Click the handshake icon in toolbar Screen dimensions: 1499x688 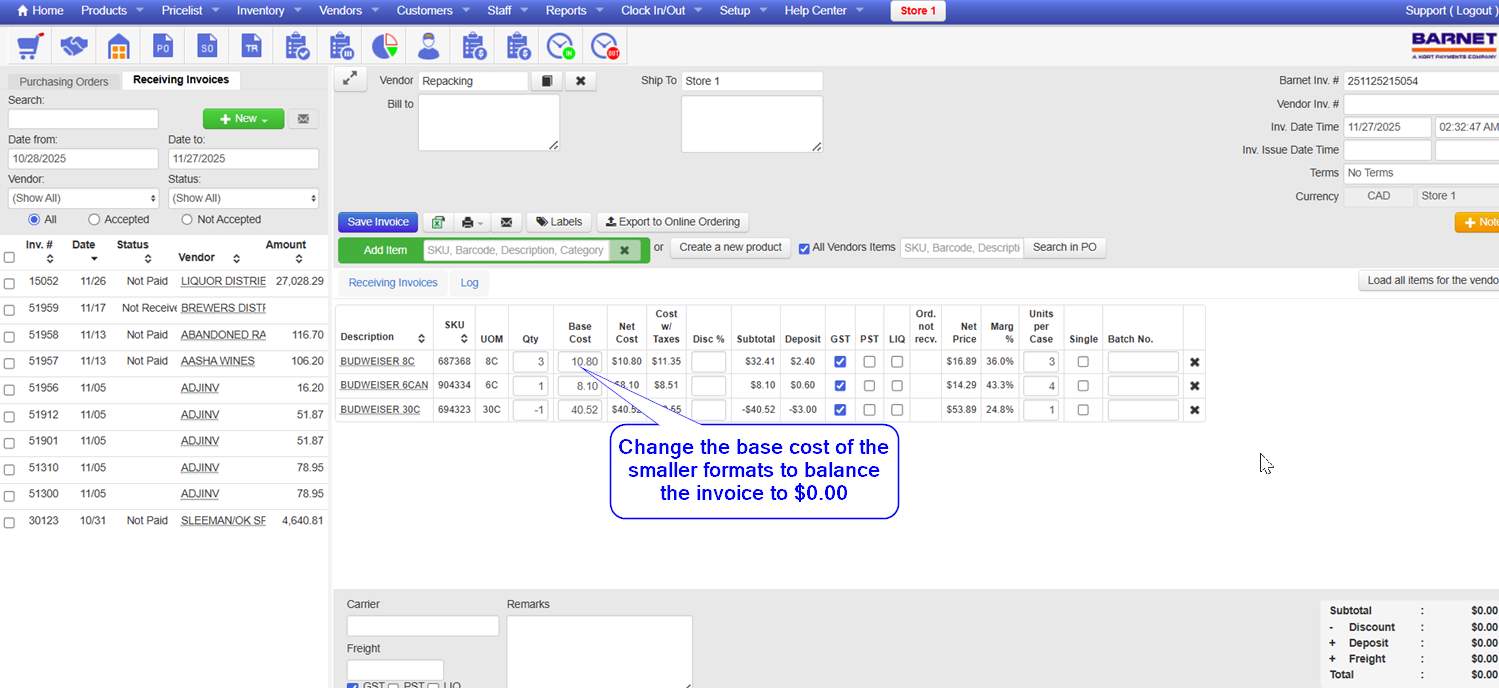tap(74, 46)
